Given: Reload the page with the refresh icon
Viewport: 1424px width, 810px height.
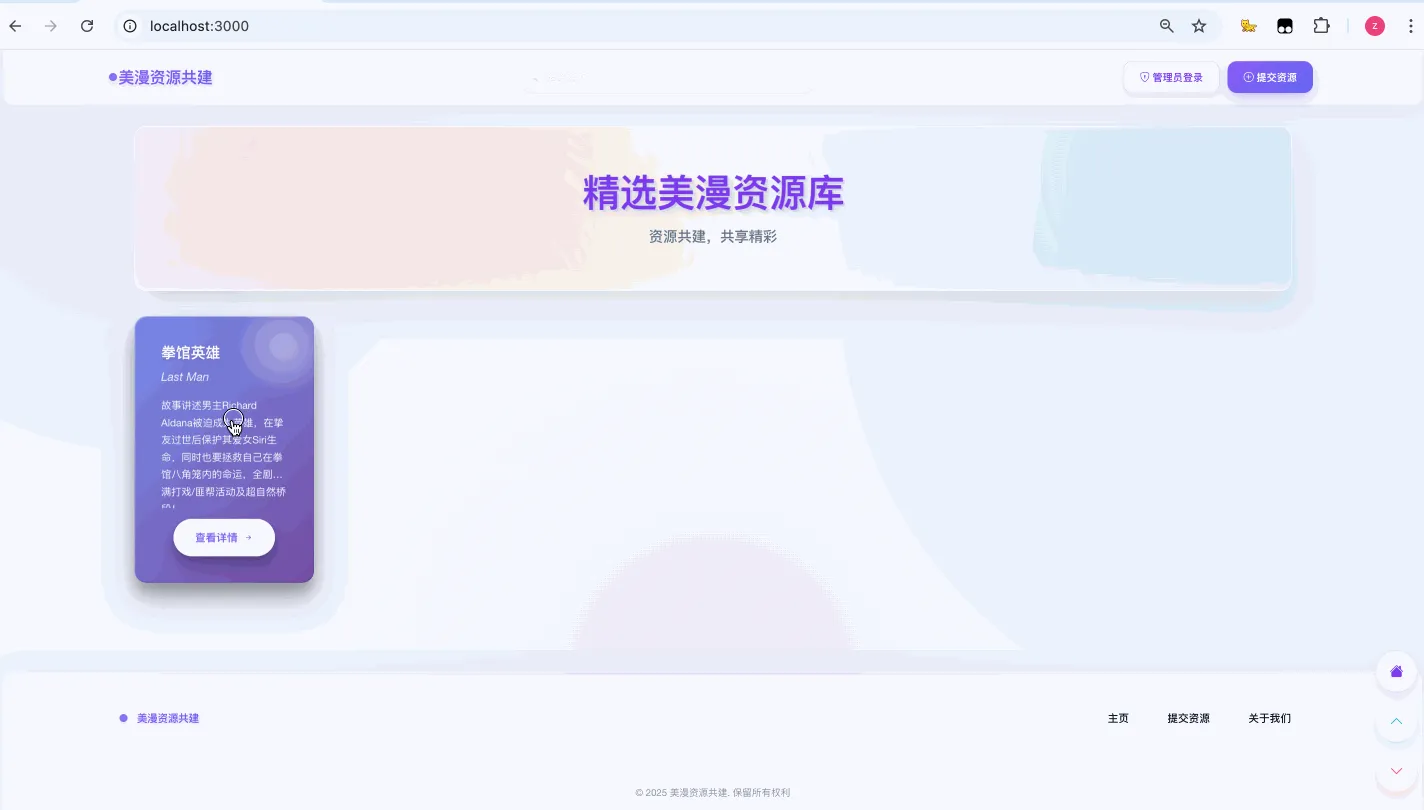Looking at the screenshot, I should click(87, 26).
